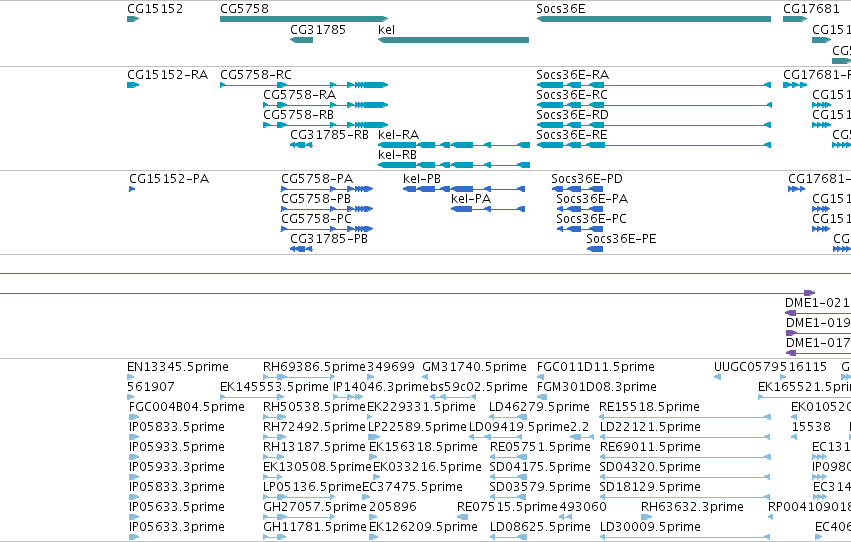Select the CG5758-PC coding glyph

pyautogui.click(x=327, y=229)
